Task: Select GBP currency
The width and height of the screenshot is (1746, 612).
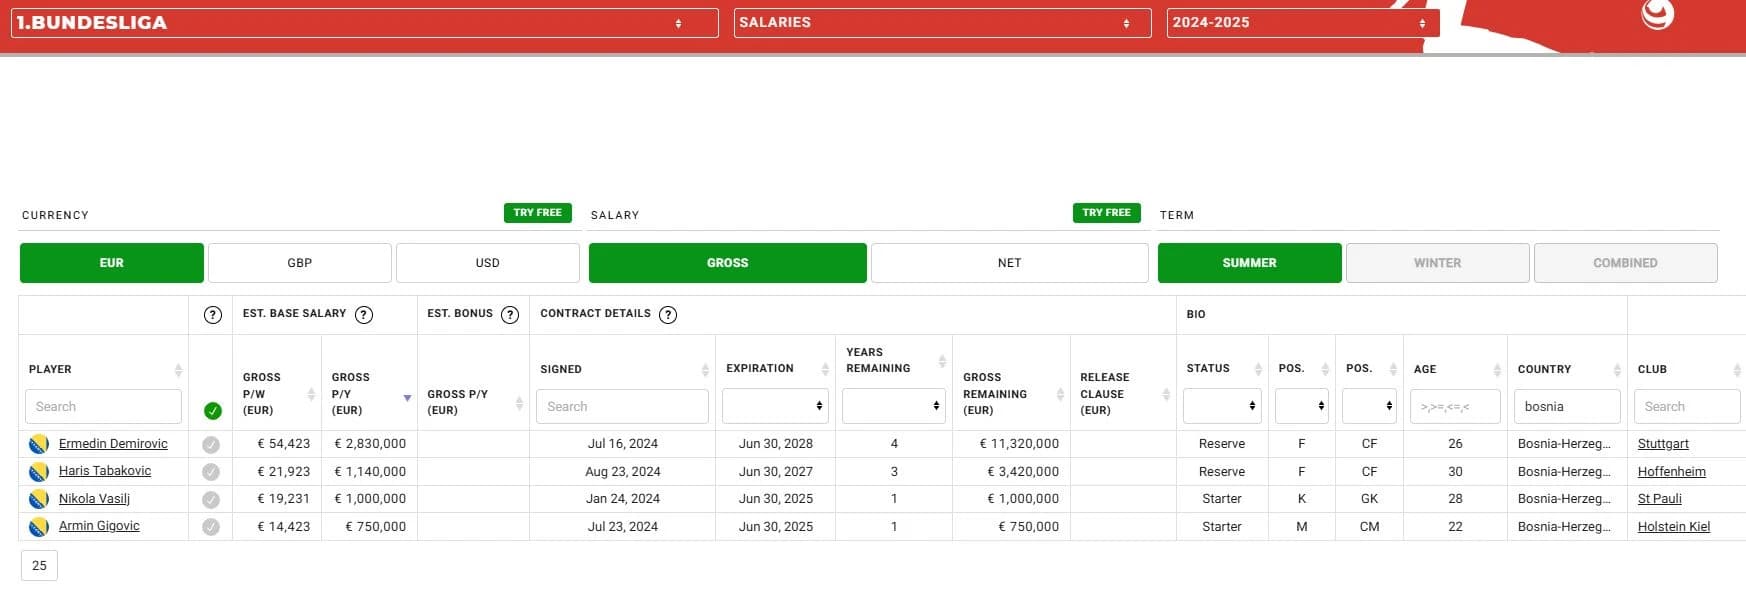Action: (x=300, y=263)
